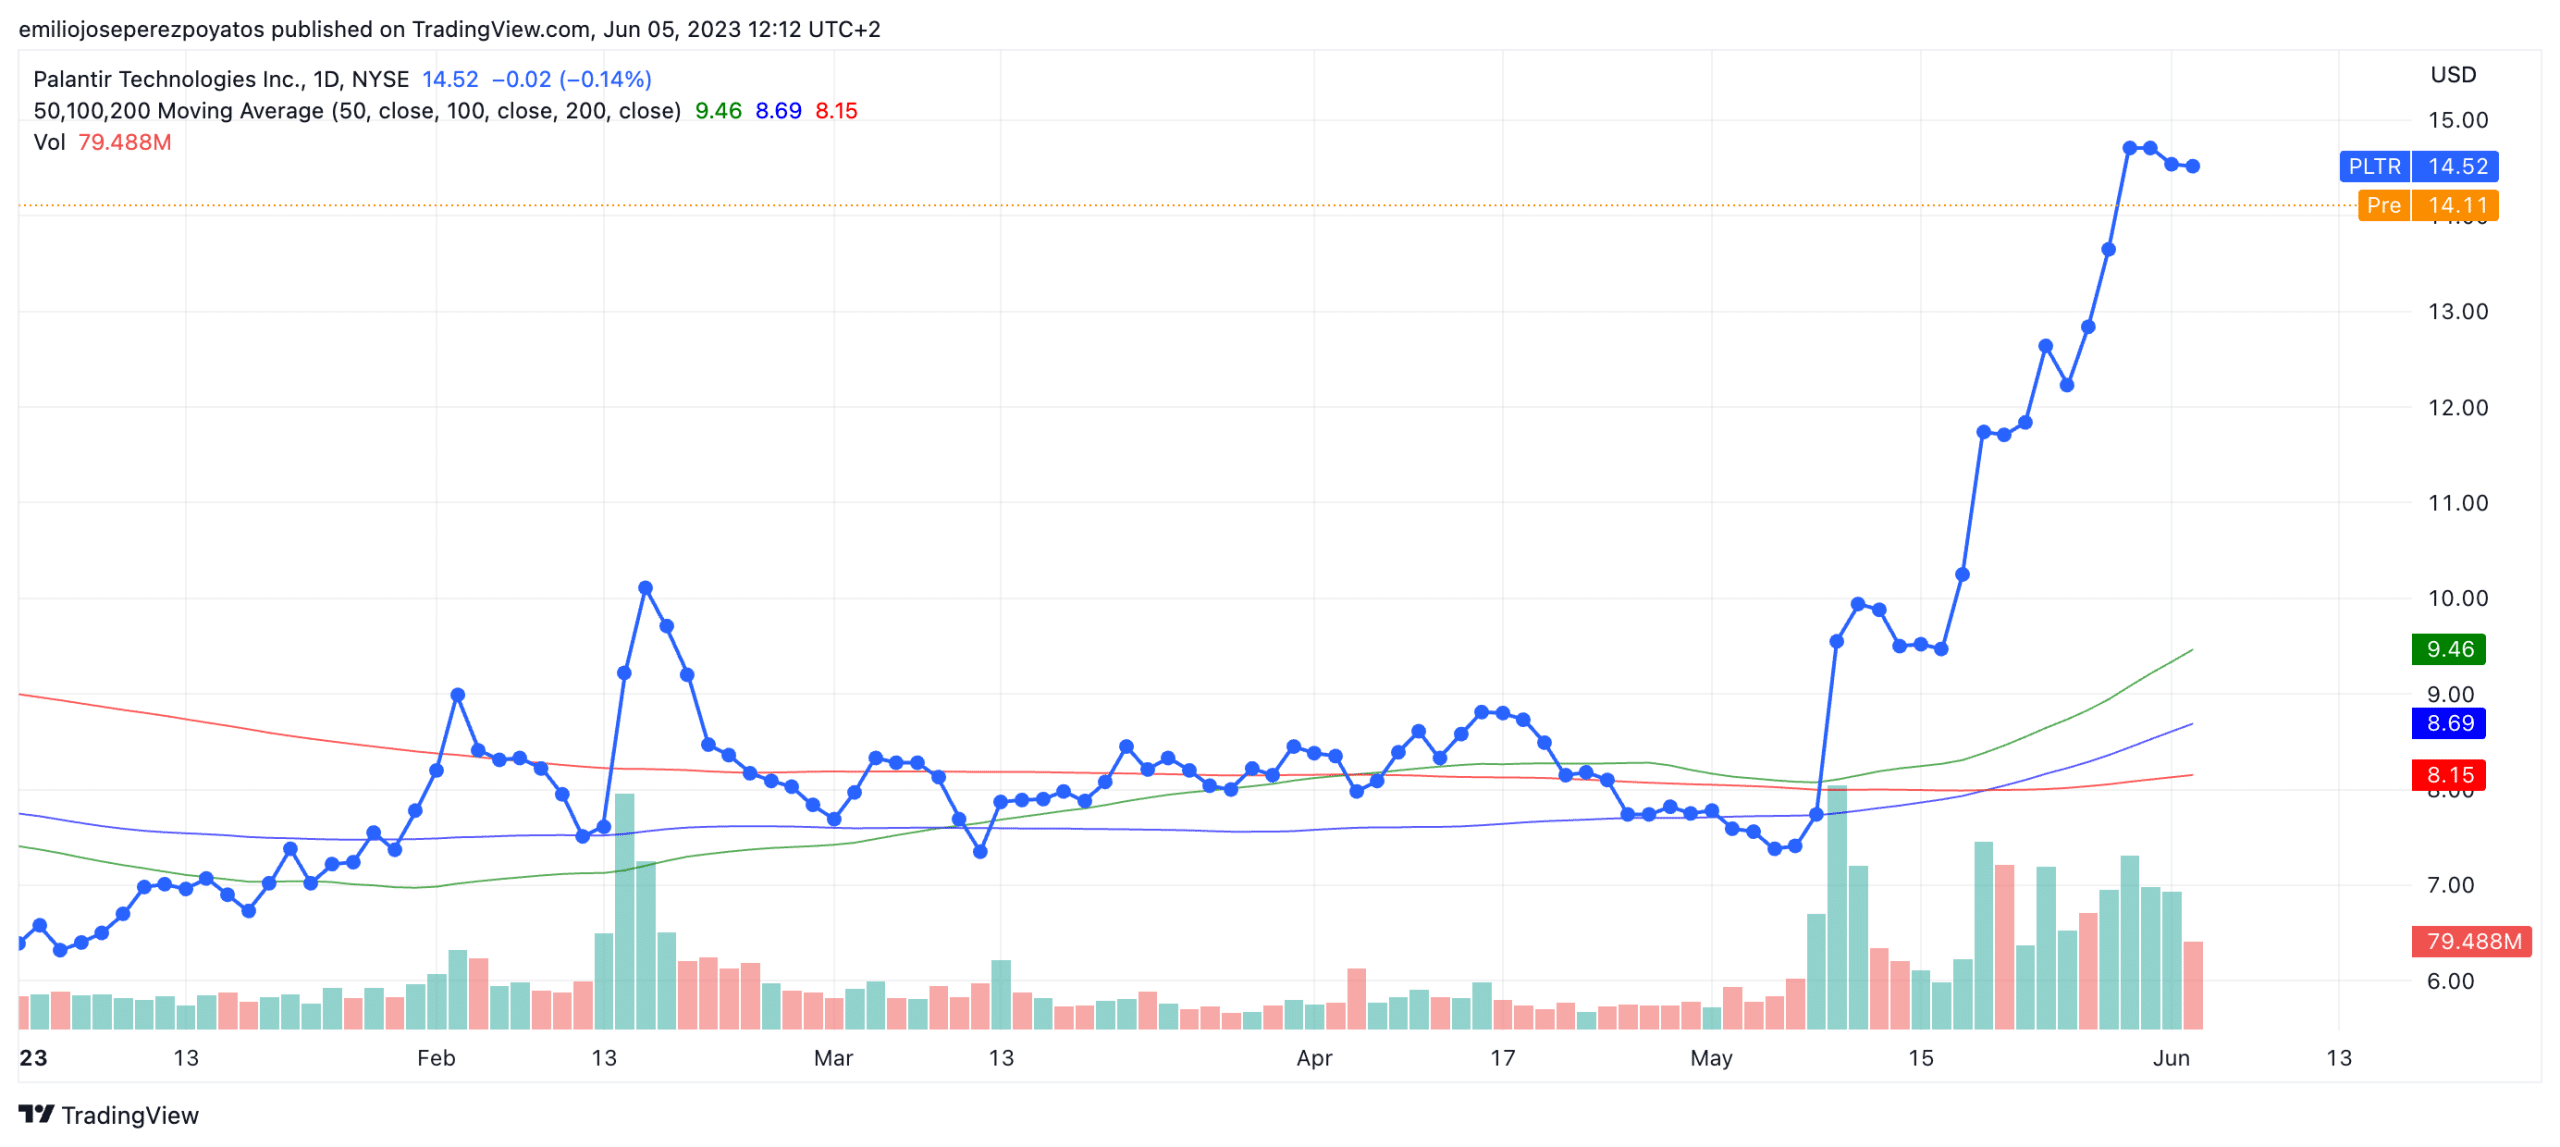Click the Mar date axis label
This screenshot has height=1147, width=2560.
(833, 1058)
